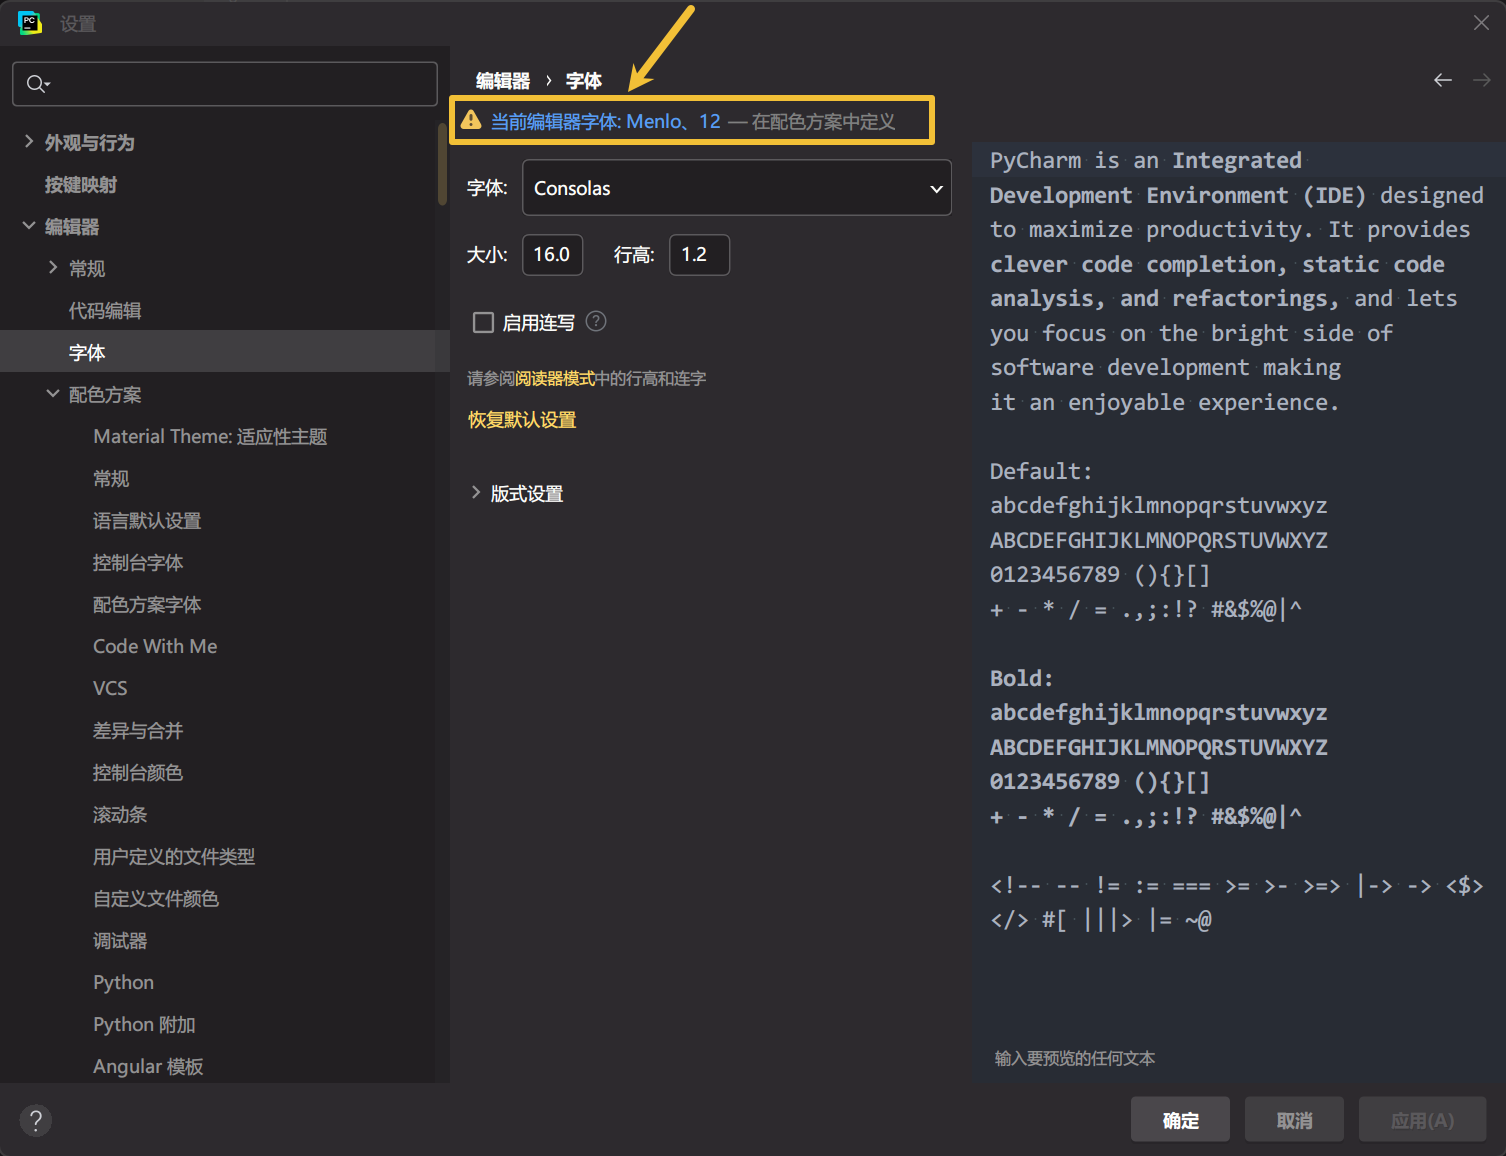The height and width of the screenshot is (1156, 1506).
Task: Click the 输入要预览的任何文本 hint text
Action: tap(1075, 1058)
